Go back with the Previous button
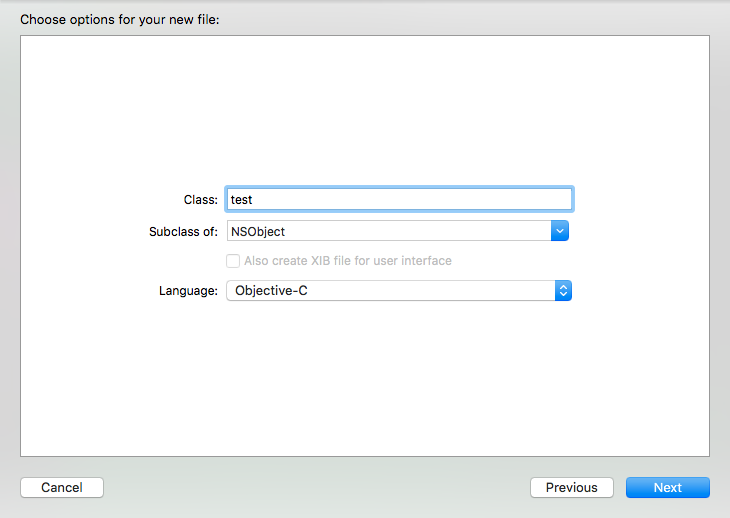The image size is (730, 518). tap(572, 488)
